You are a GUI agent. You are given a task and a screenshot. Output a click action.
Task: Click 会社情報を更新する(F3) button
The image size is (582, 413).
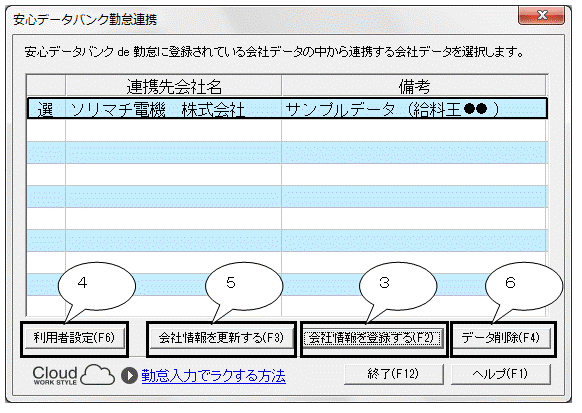point(221,338)
